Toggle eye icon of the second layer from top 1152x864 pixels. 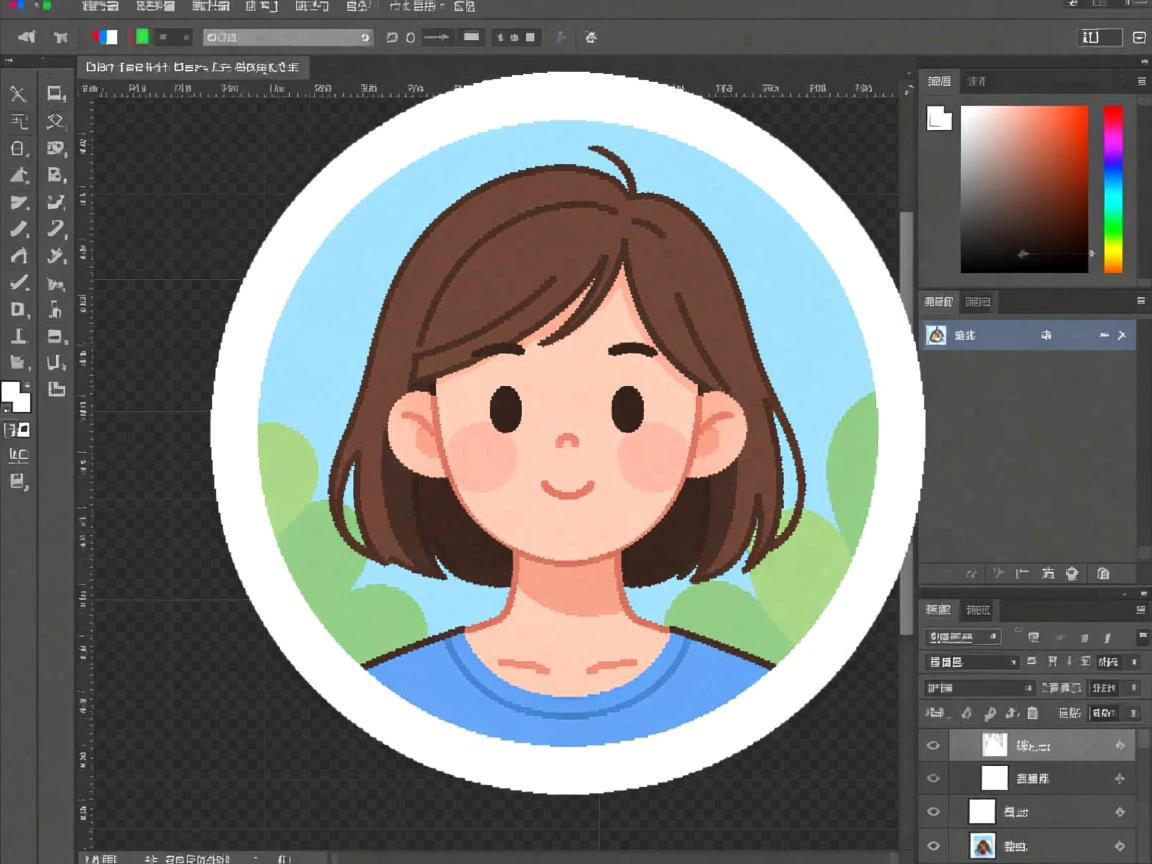coord(933,778)
